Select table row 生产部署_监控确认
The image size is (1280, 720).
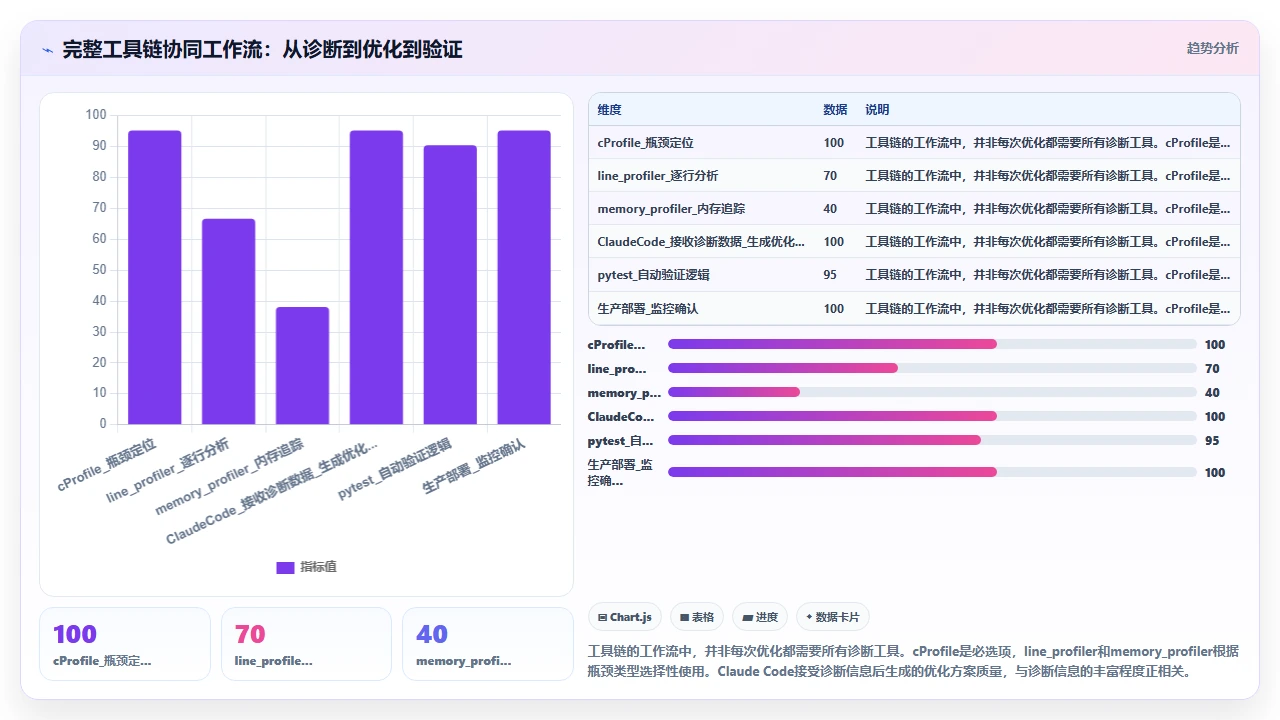coord(914,308)
